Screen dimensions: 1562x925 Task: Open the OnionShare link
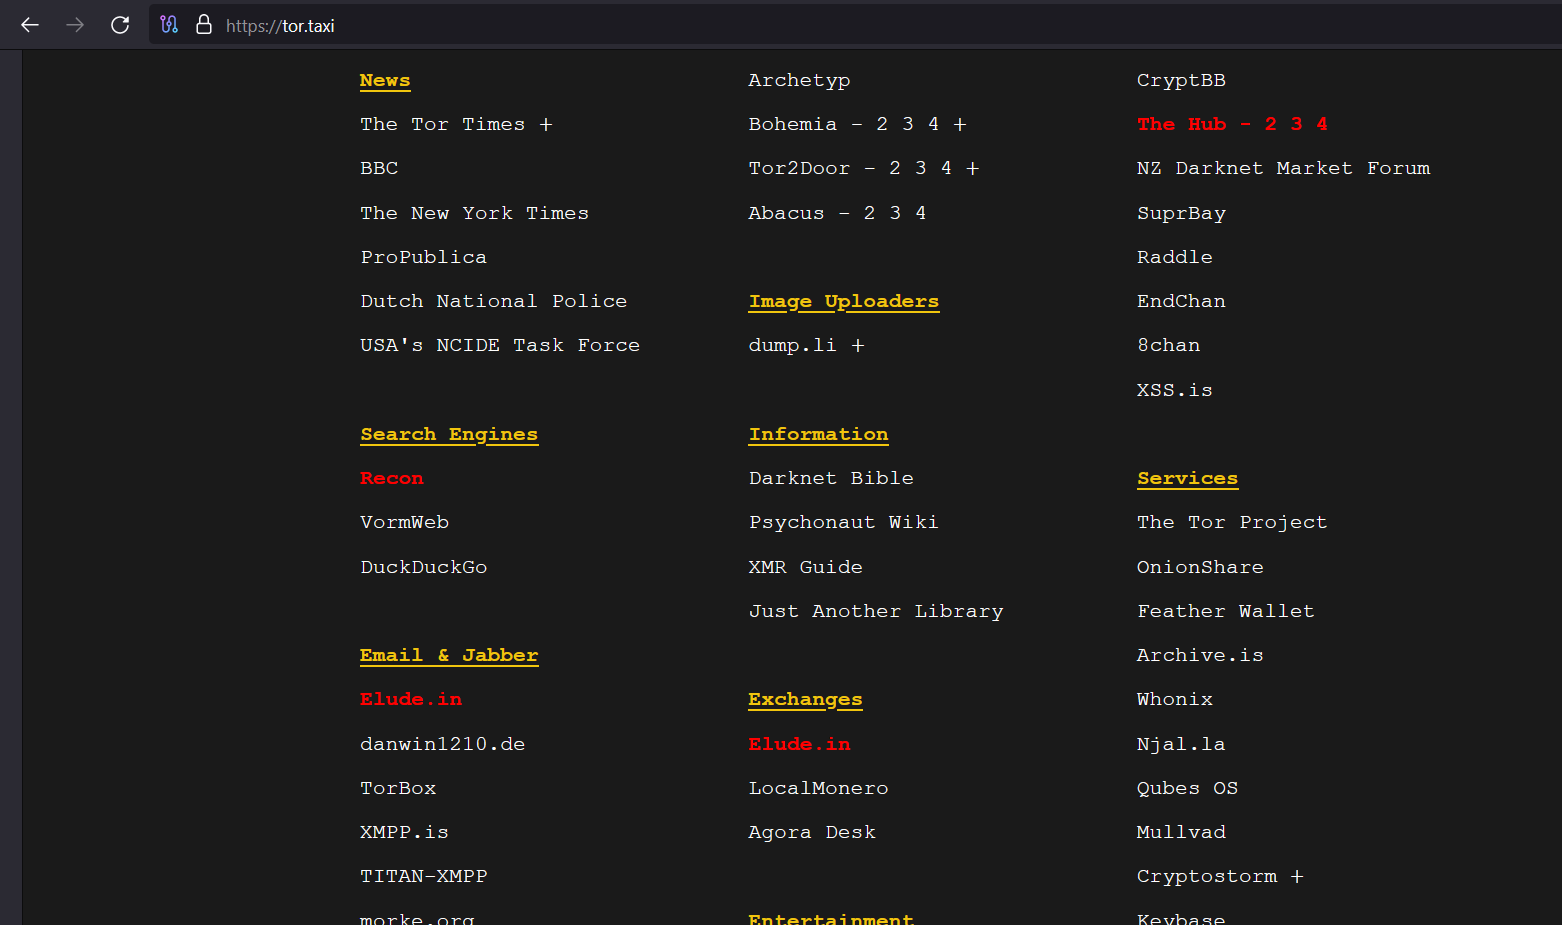point(1200,567)
